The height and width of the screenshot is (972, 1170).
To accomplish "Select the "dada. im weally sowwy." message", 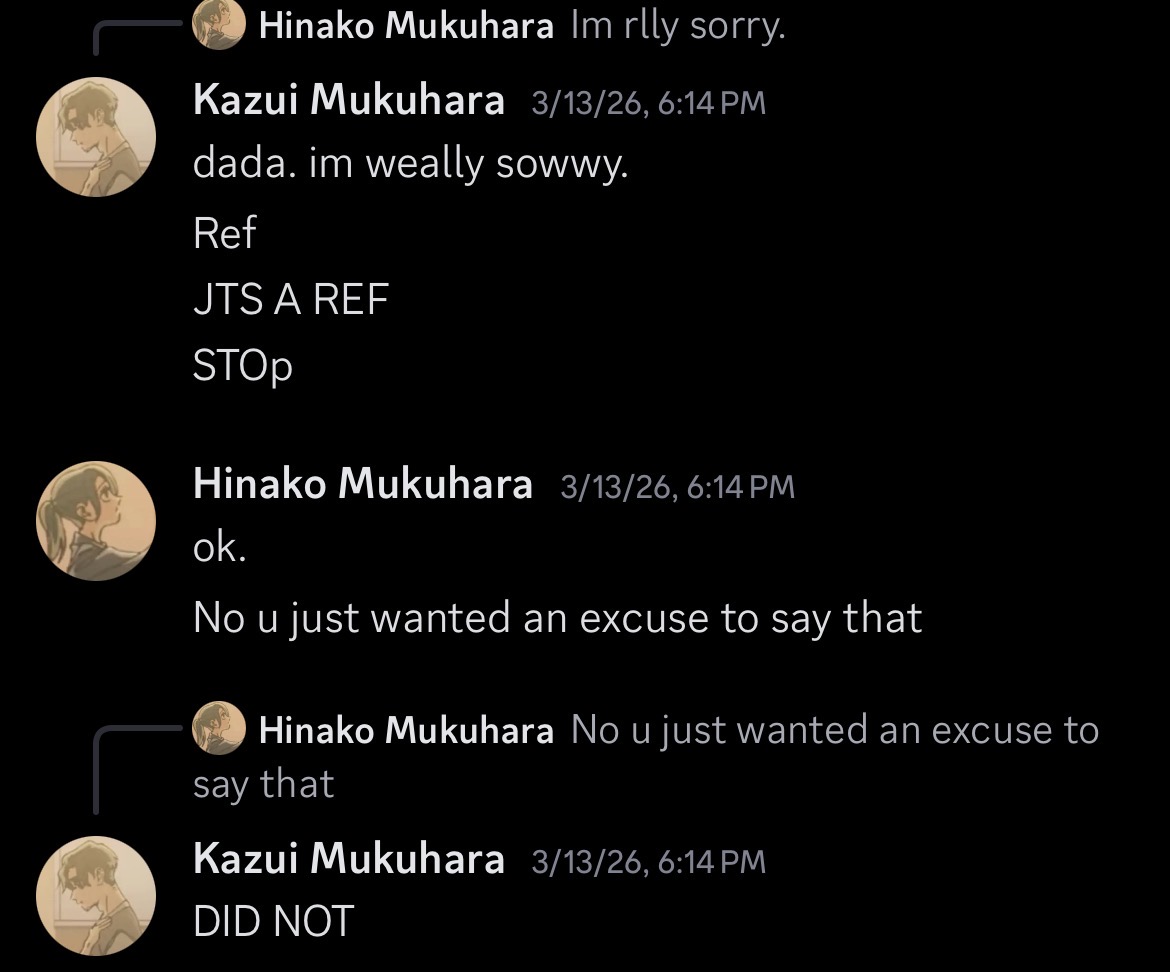I will tap(410, 165).
